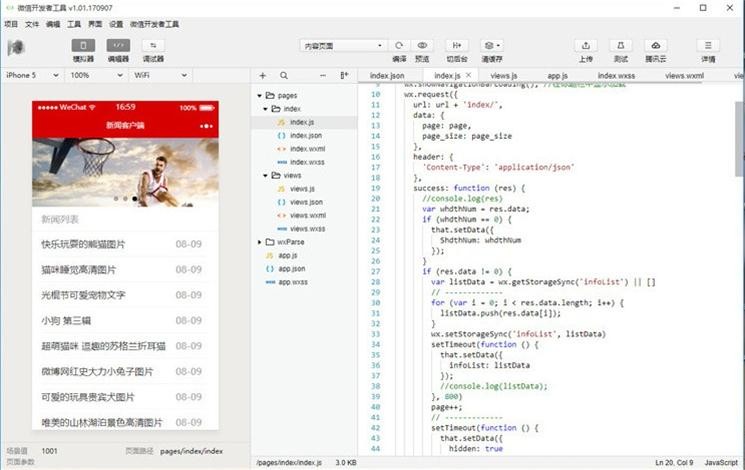Open the 工具 menu
The height and width of the screenshot is (470, 745).
click(x=74, y=24)
